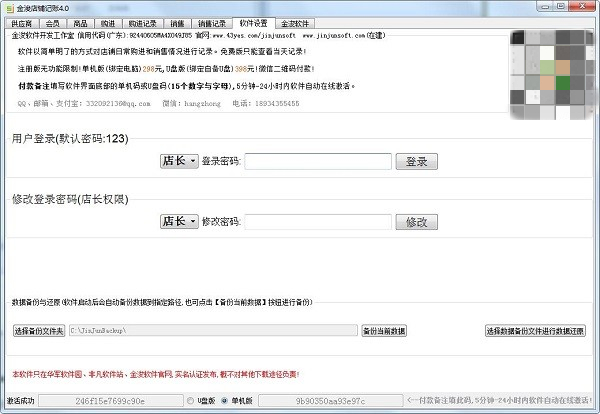Click the 登录密码 input field
Image resolution: width=600 pixels, height=414 pixels.
coord(317,161)
